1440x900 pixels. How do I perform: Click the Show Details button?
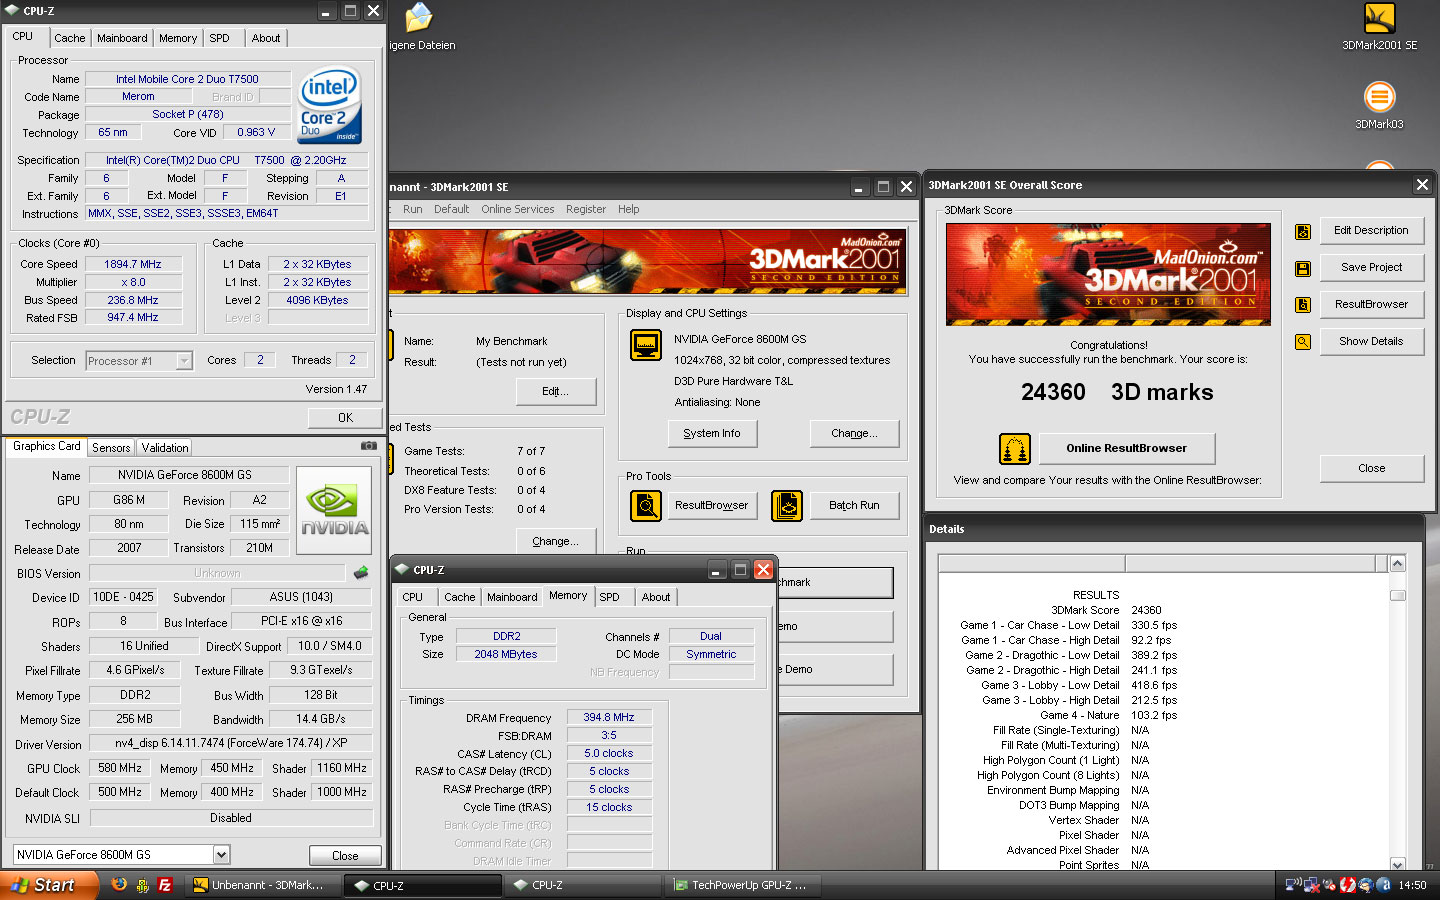point(1371,342)
